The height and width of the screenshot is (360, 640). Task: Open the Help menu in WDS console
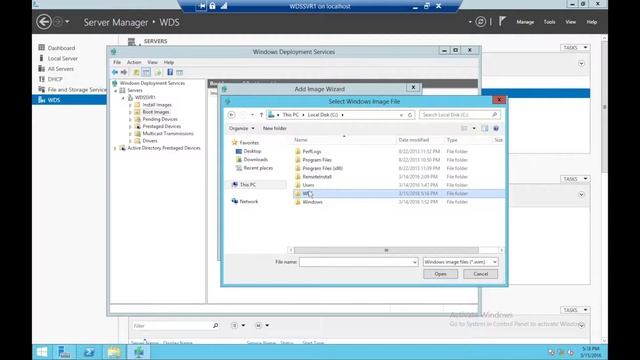(x=169, y=62)
